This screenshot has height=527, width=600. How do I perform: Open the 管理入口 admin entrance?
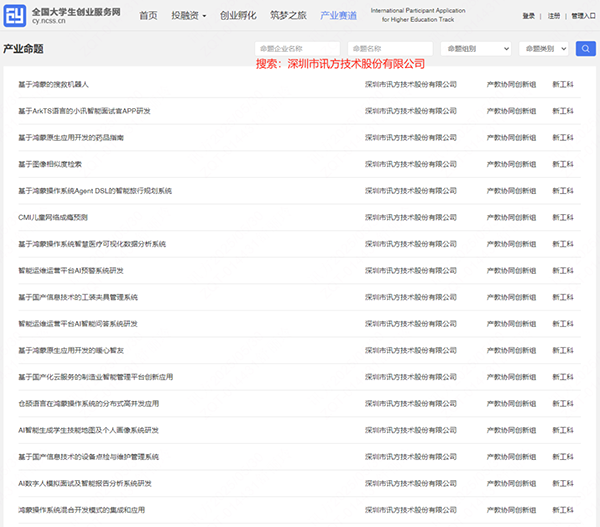coord(583,16)
